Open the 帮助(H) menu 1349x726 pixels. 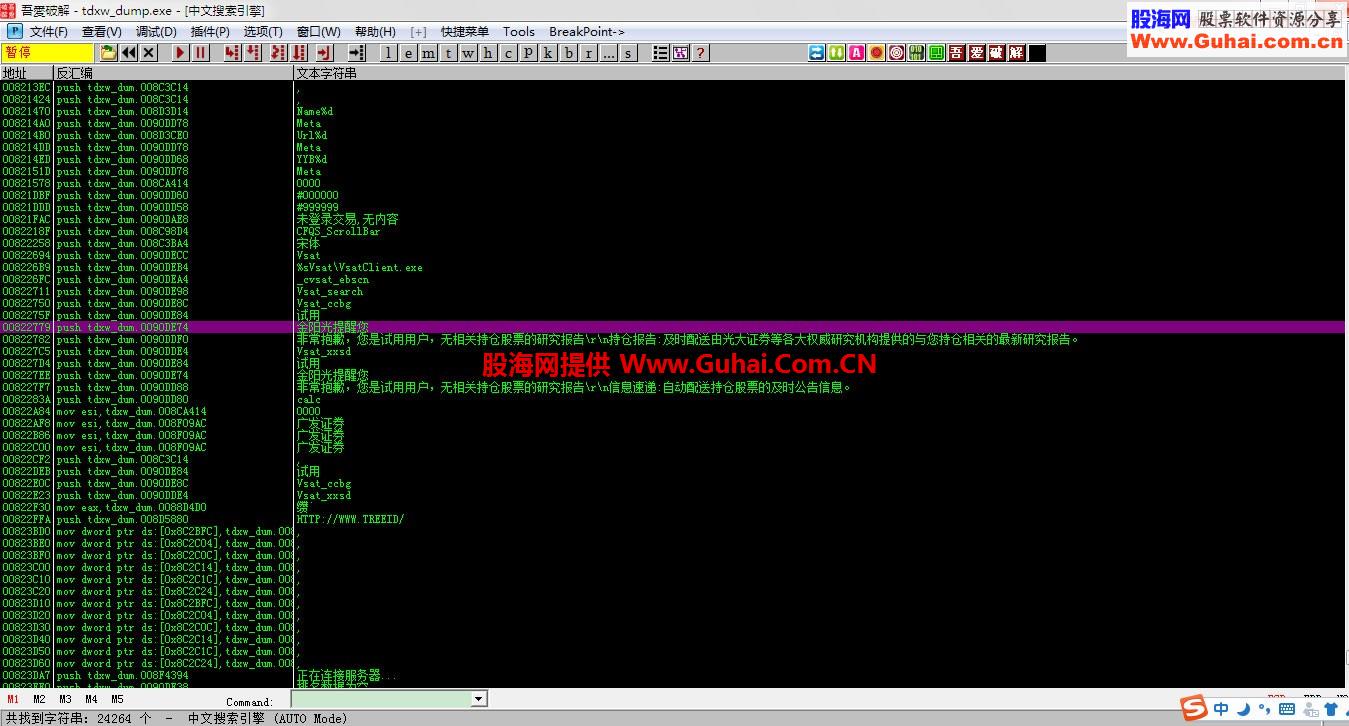(x=375, y=32)
